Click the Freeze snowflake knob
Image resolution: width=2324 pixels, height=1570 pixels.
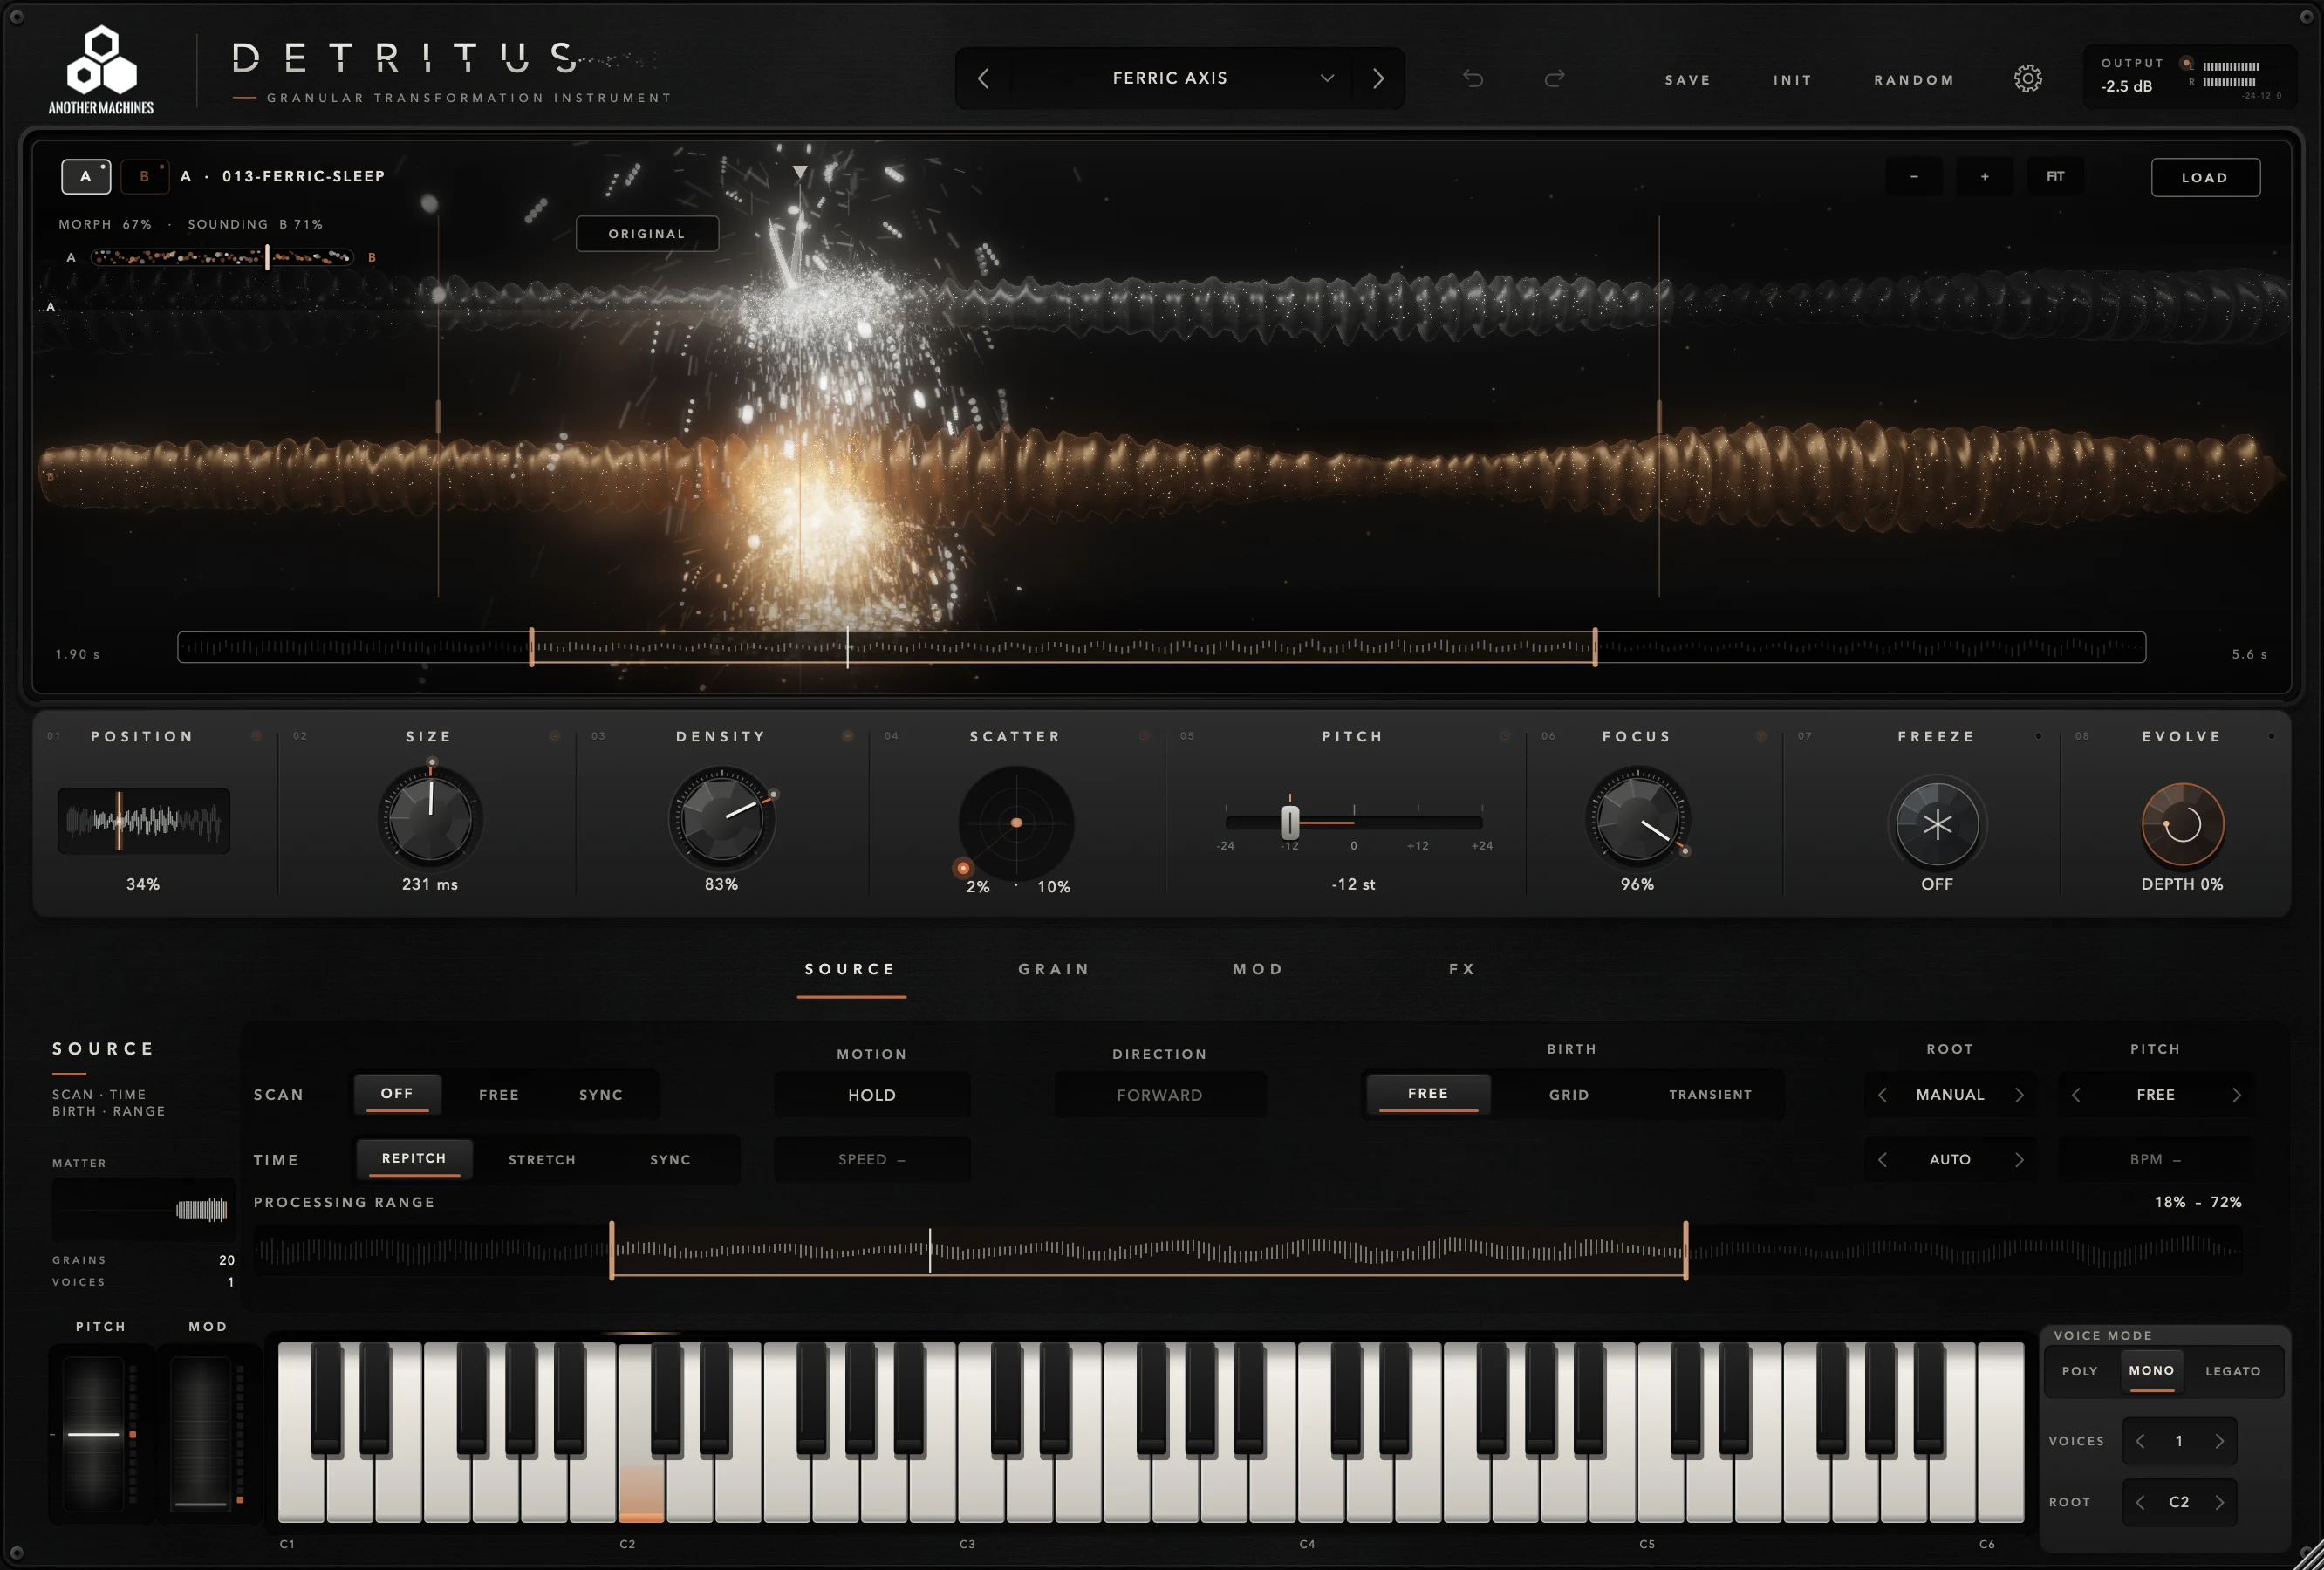point(1937,824)
